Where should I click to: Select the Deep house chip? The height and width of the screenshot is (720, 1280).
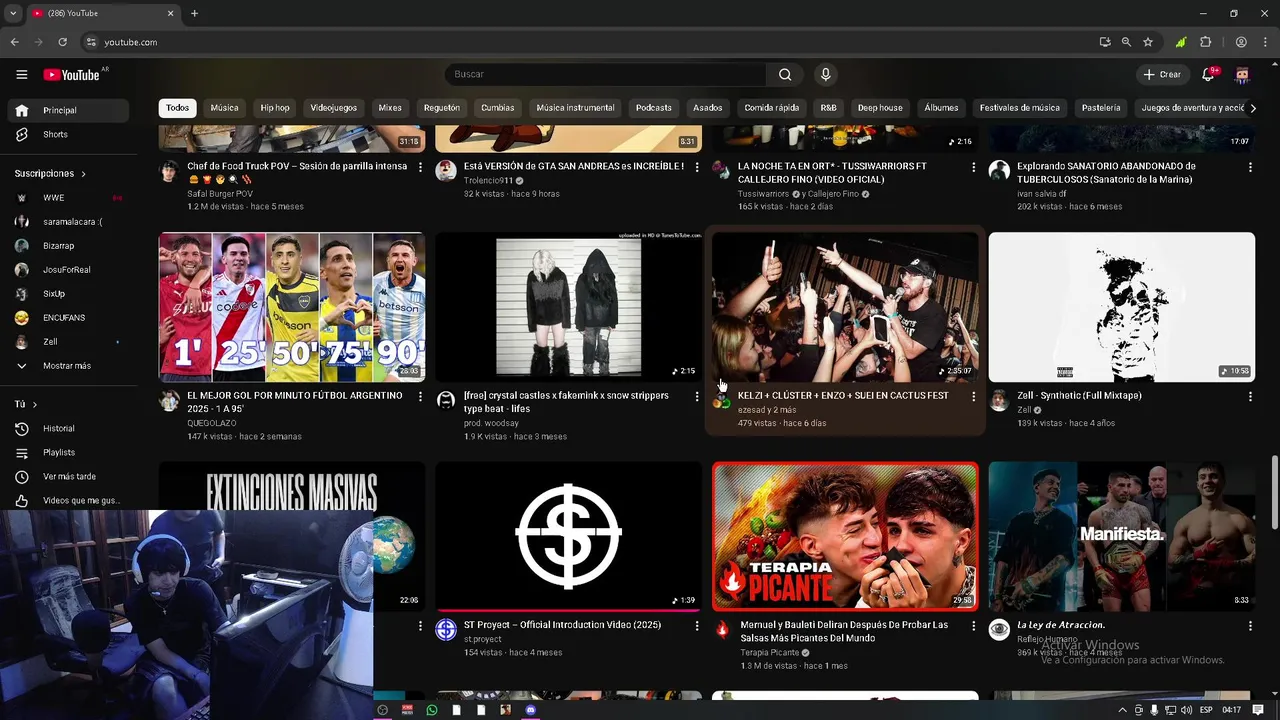[x=880, y=108]
